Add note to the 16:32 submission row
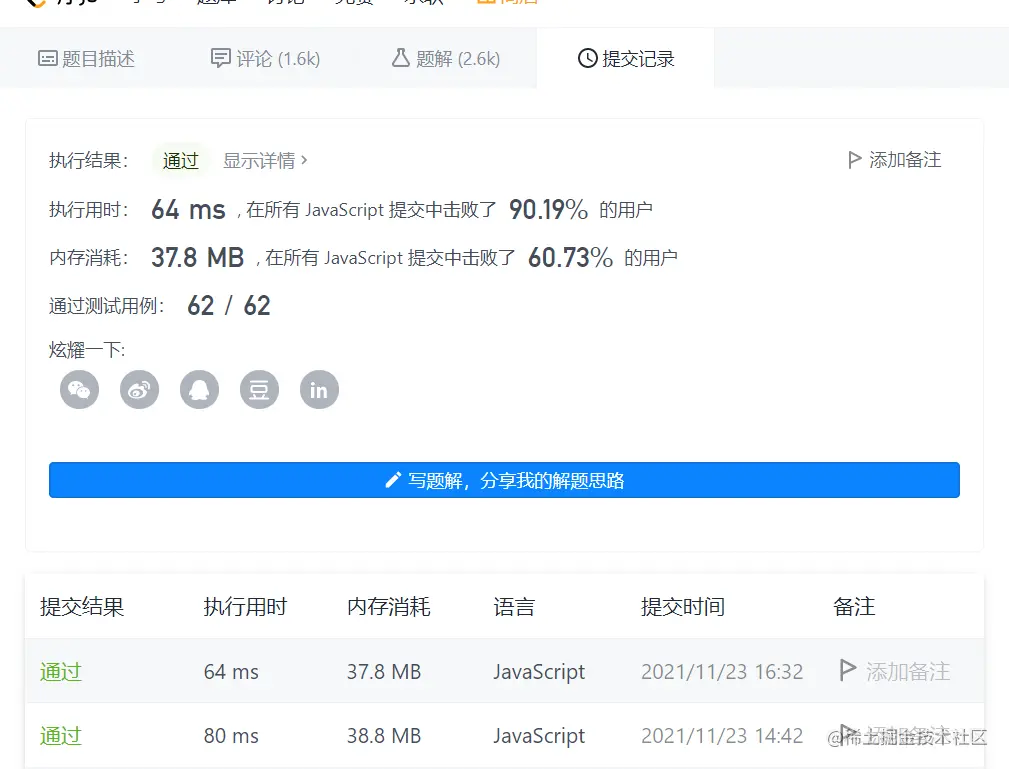Viewport: 1009px width, 769px height. click(x=895, y=671)
